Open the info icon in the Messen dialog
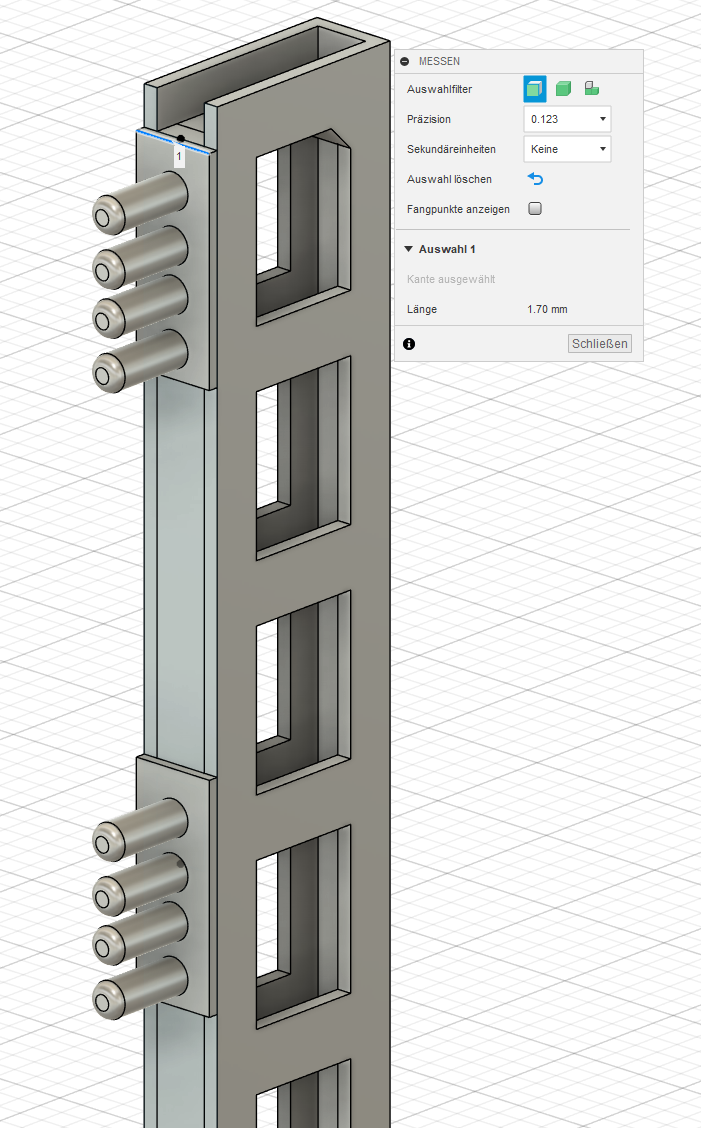 409,344
